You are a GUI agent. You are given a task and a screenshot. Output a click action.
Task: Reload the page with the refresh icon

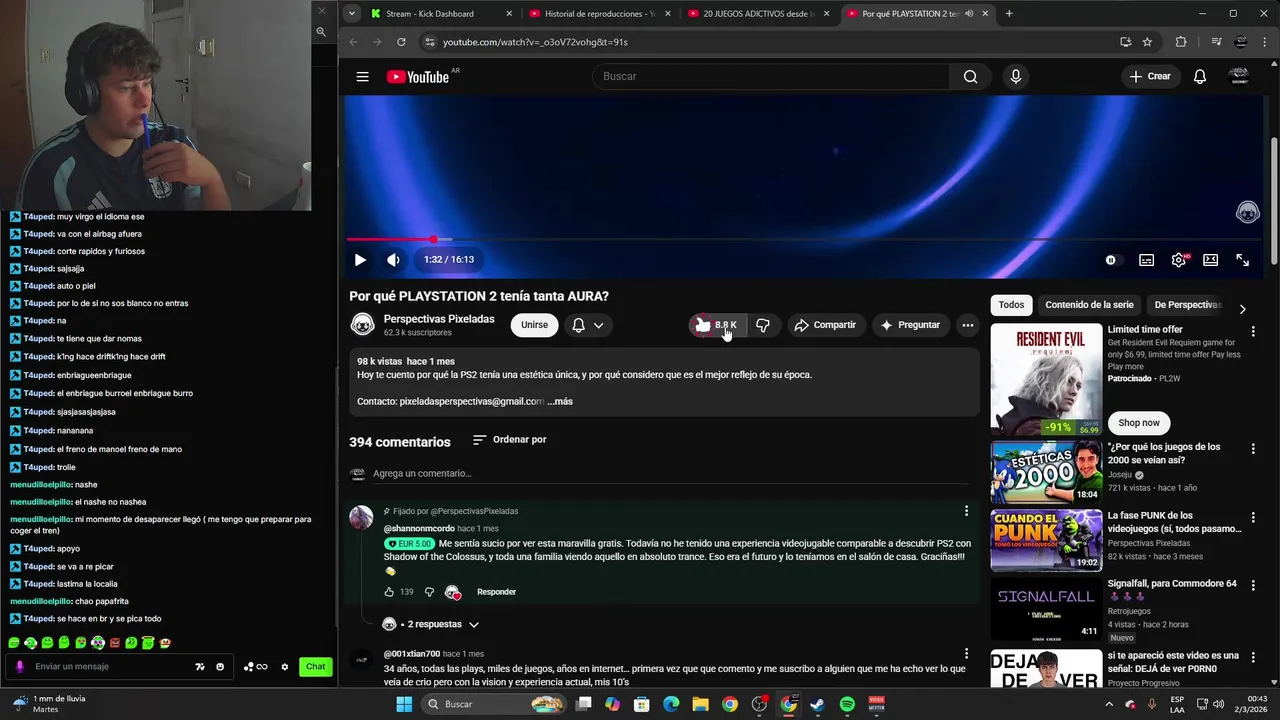click(401, 42)
